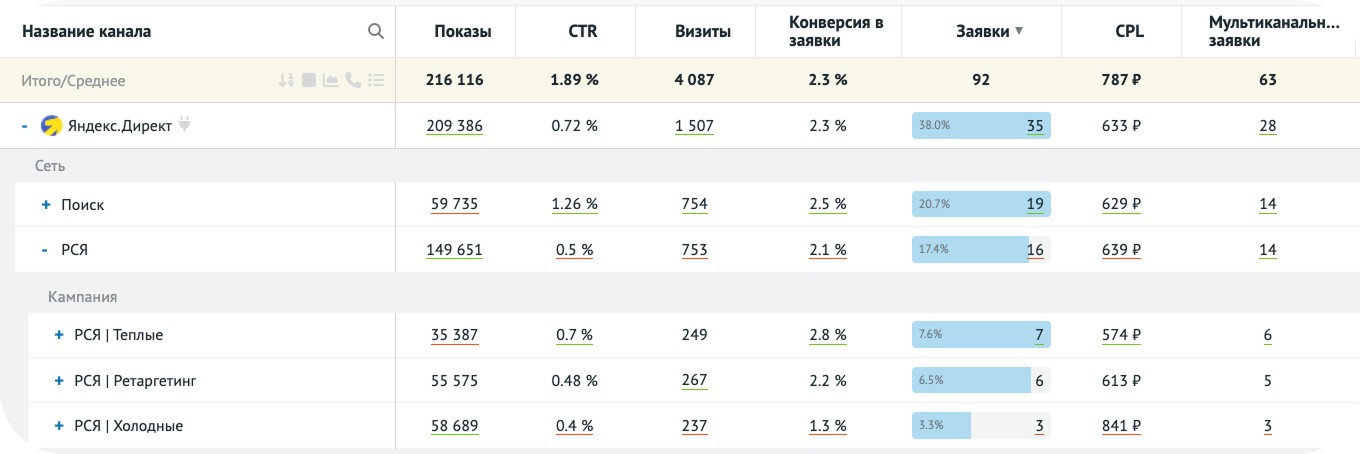Expand the РСЯ | Ретаргетинг campaign
The image size is (1360, 454).
click(x=59, y=381)
